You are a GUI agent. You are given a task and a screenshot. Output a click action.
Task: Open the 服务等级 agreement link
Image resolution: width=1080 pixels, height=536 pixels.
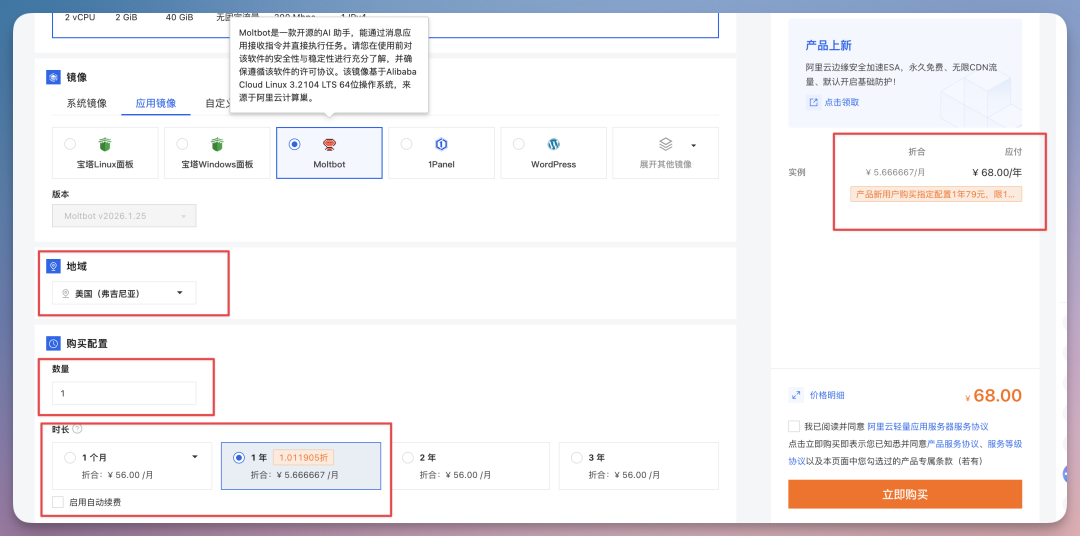[x=1005, y=444]
